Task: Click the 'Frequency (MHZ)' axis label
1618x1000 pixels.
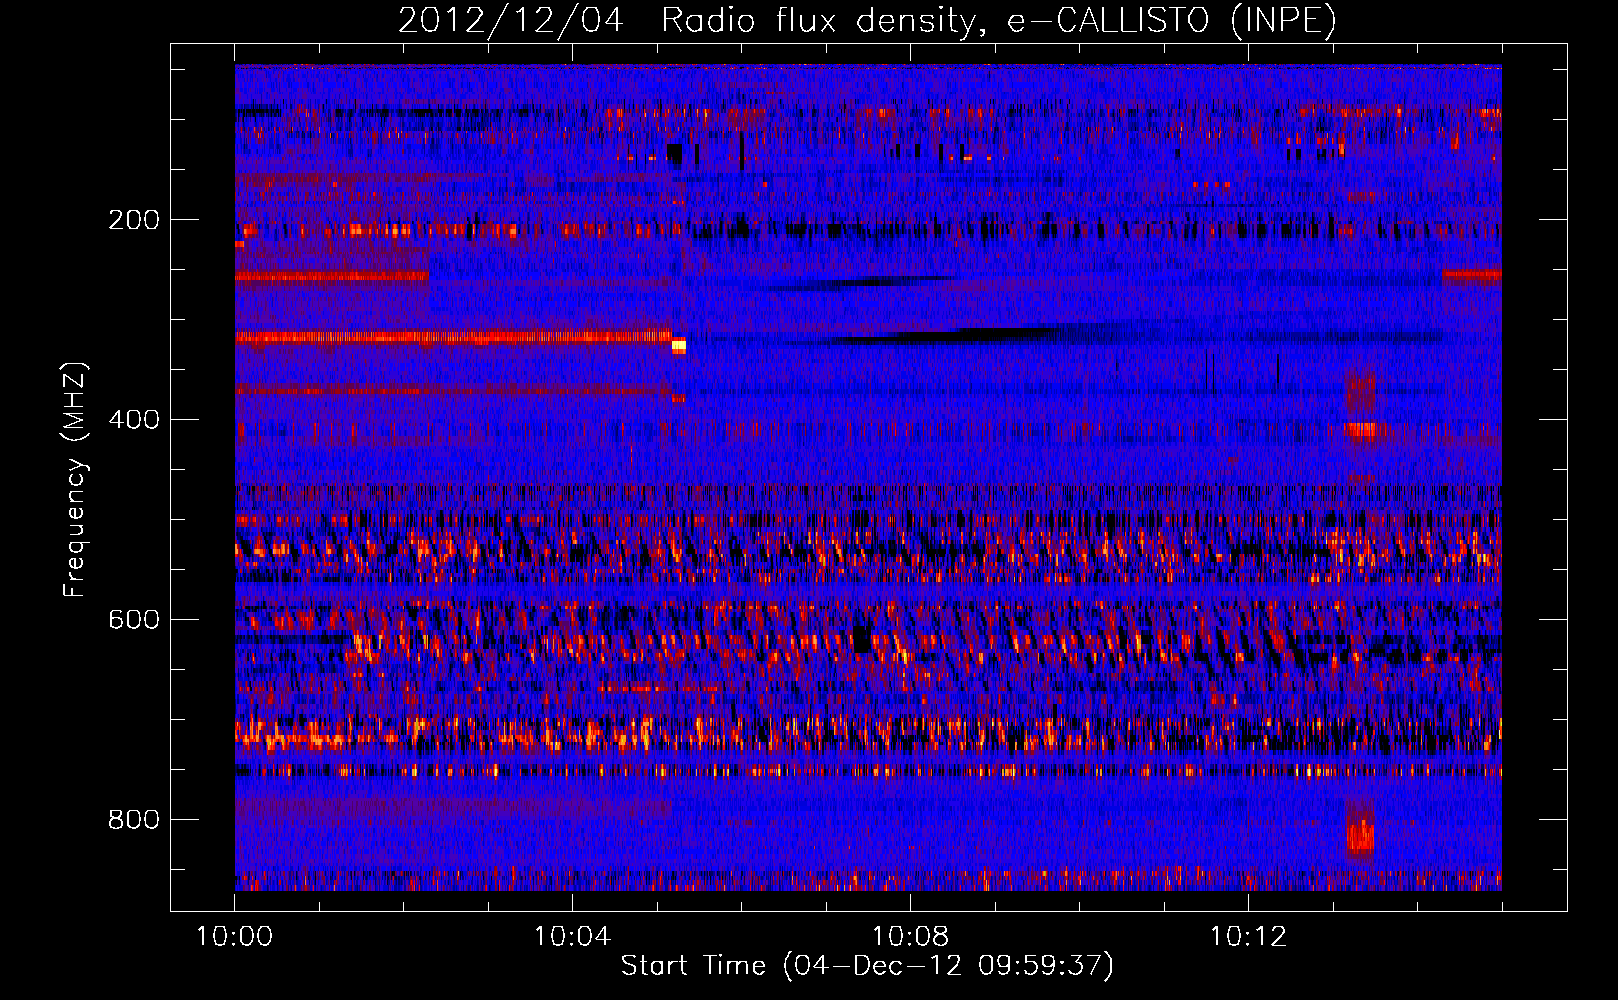Action: pos(75,480)
